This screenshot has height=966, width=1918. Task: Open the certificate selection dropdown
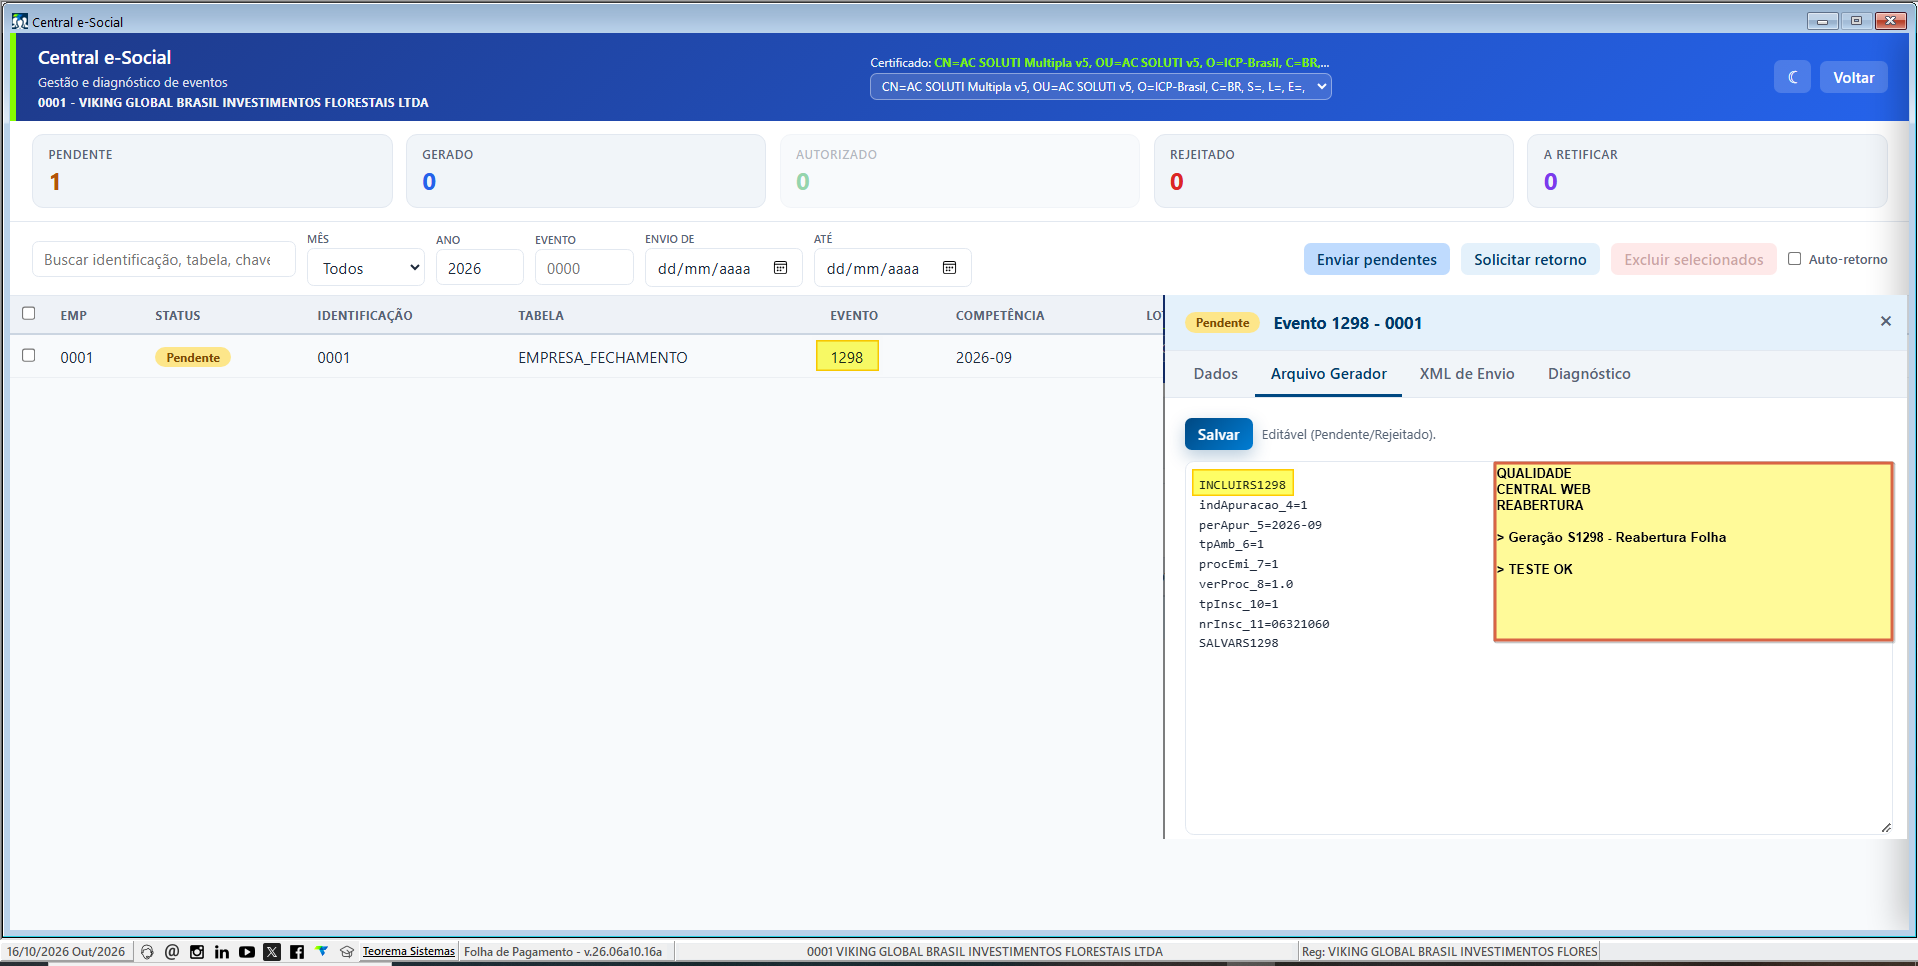[x=1101, y=87]
